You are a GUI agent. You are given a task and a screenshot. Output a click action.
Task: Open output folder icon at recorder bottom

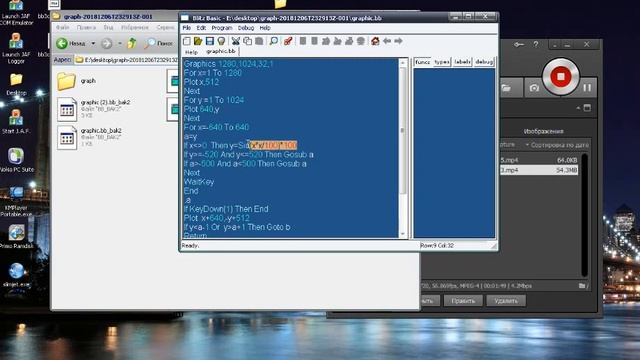click(583, 286)
